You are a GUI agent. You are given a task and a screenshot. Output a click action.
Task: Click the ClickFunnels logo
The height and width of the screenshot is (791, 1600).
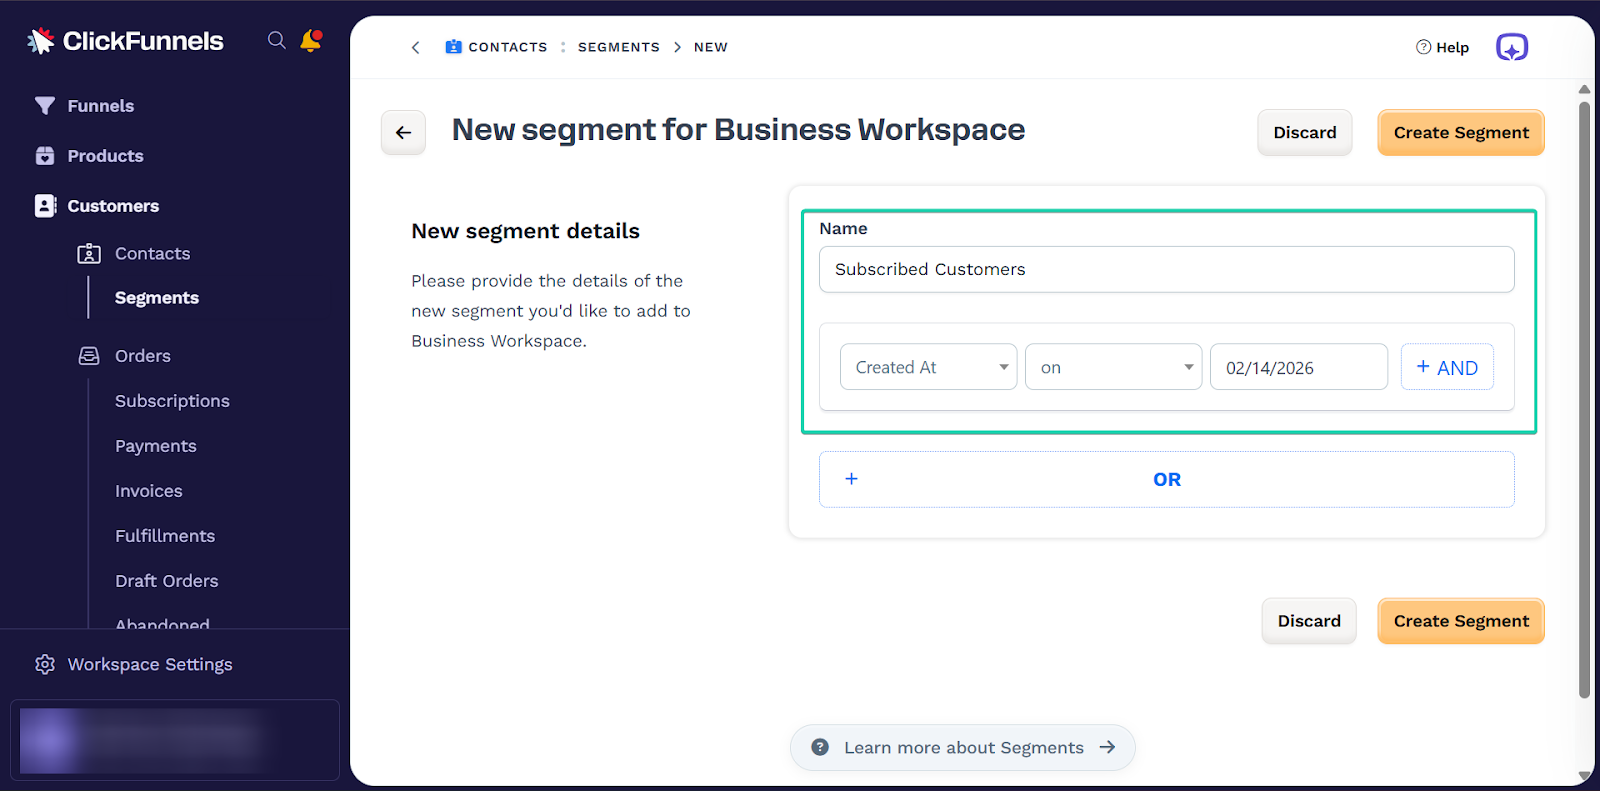pyautogui.click(x=125, y=41)
